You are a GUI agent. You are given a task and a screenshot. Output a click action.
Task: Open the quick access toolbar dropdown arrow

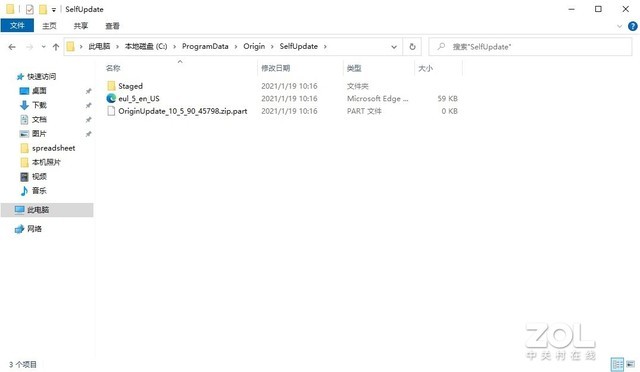pyautogui.click(x=53, y=10)
